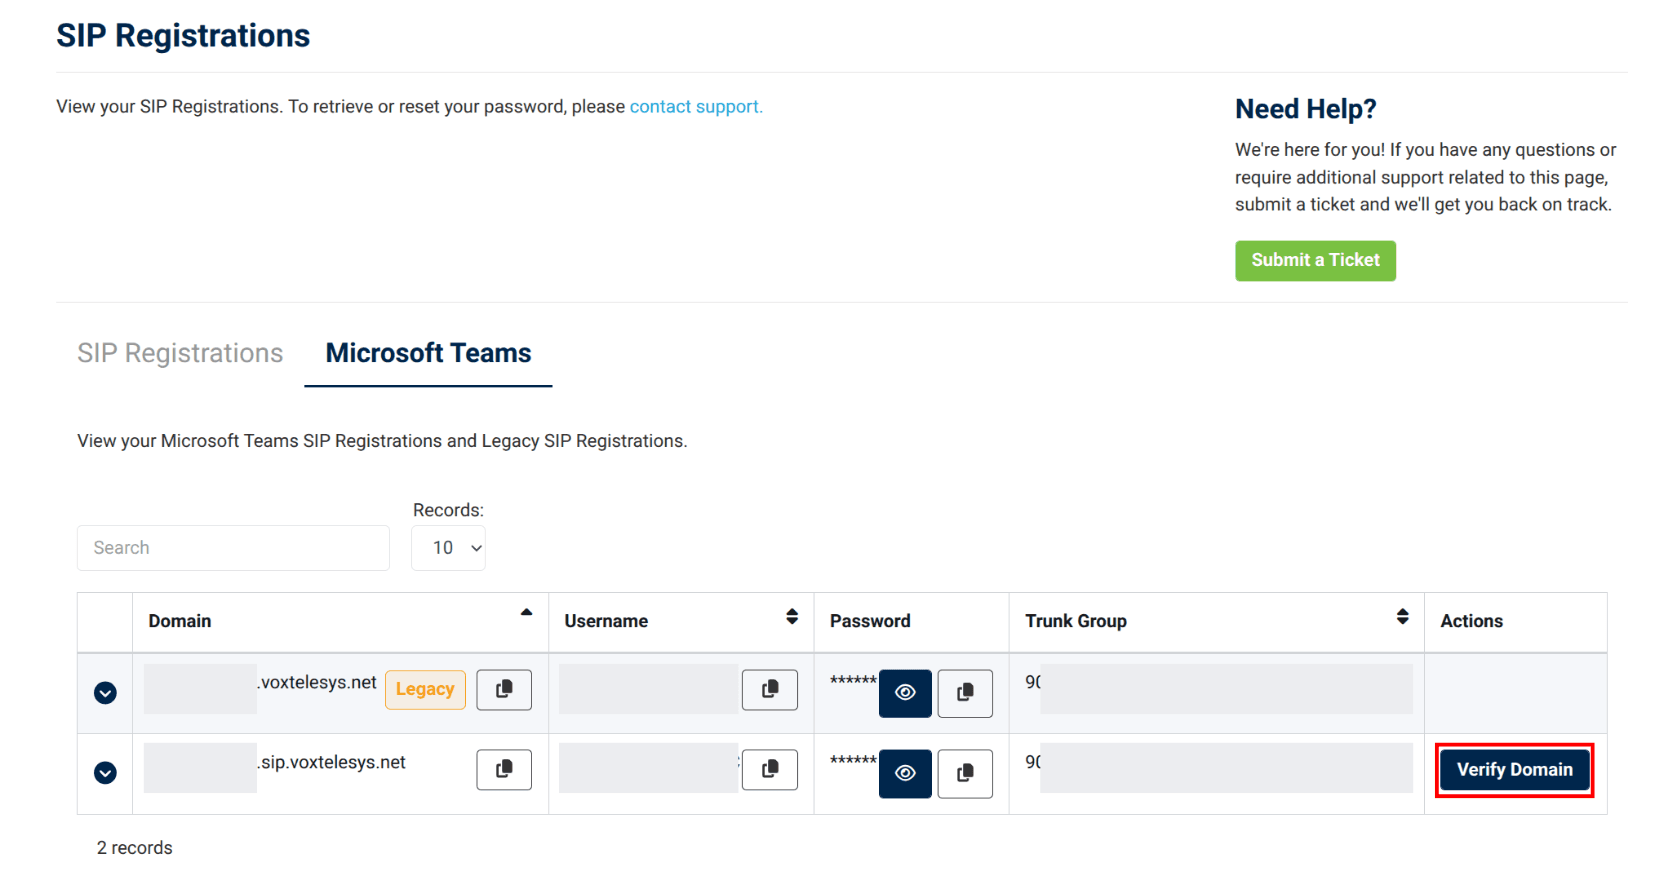Copy username in the Legacy row
Screen dimensions: 1669x881
pos(770,689)
